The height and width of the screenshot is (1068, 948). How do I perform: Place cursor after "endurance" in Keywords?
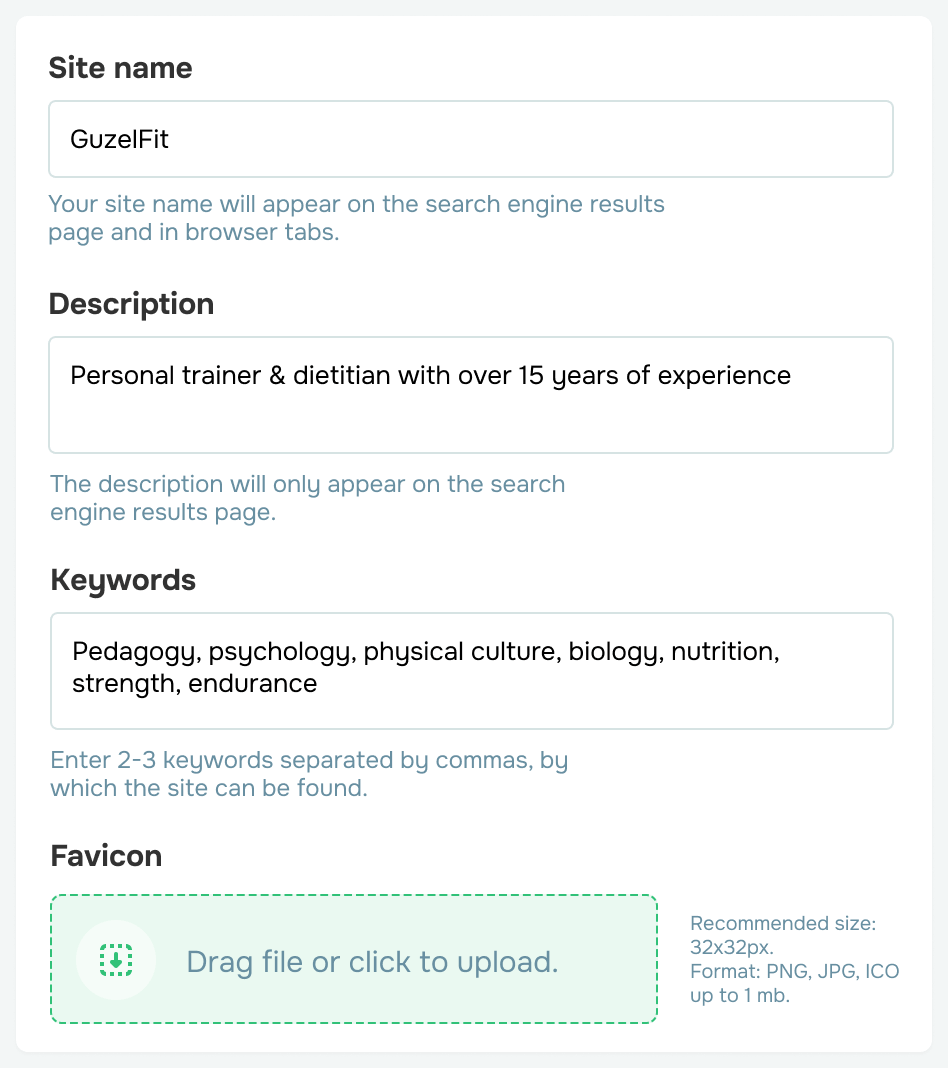[318, 684]
